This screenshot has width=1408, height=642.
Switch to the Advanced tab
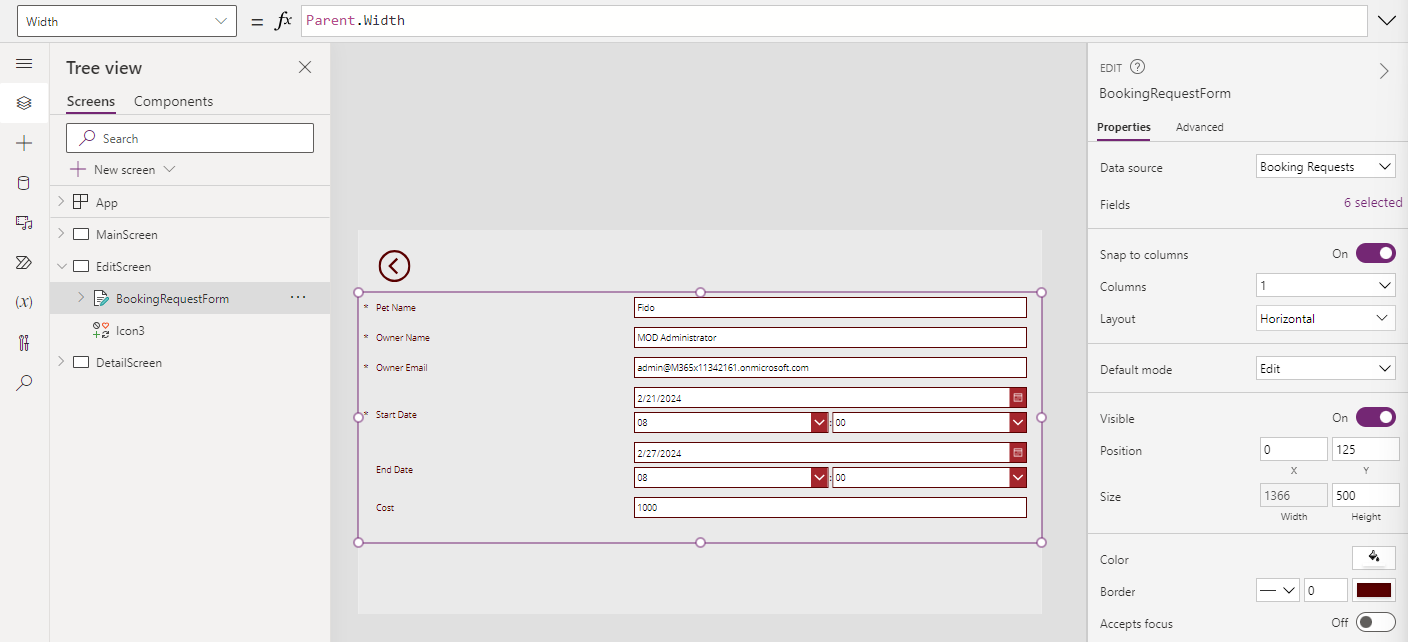click(x=1200, y=127)
